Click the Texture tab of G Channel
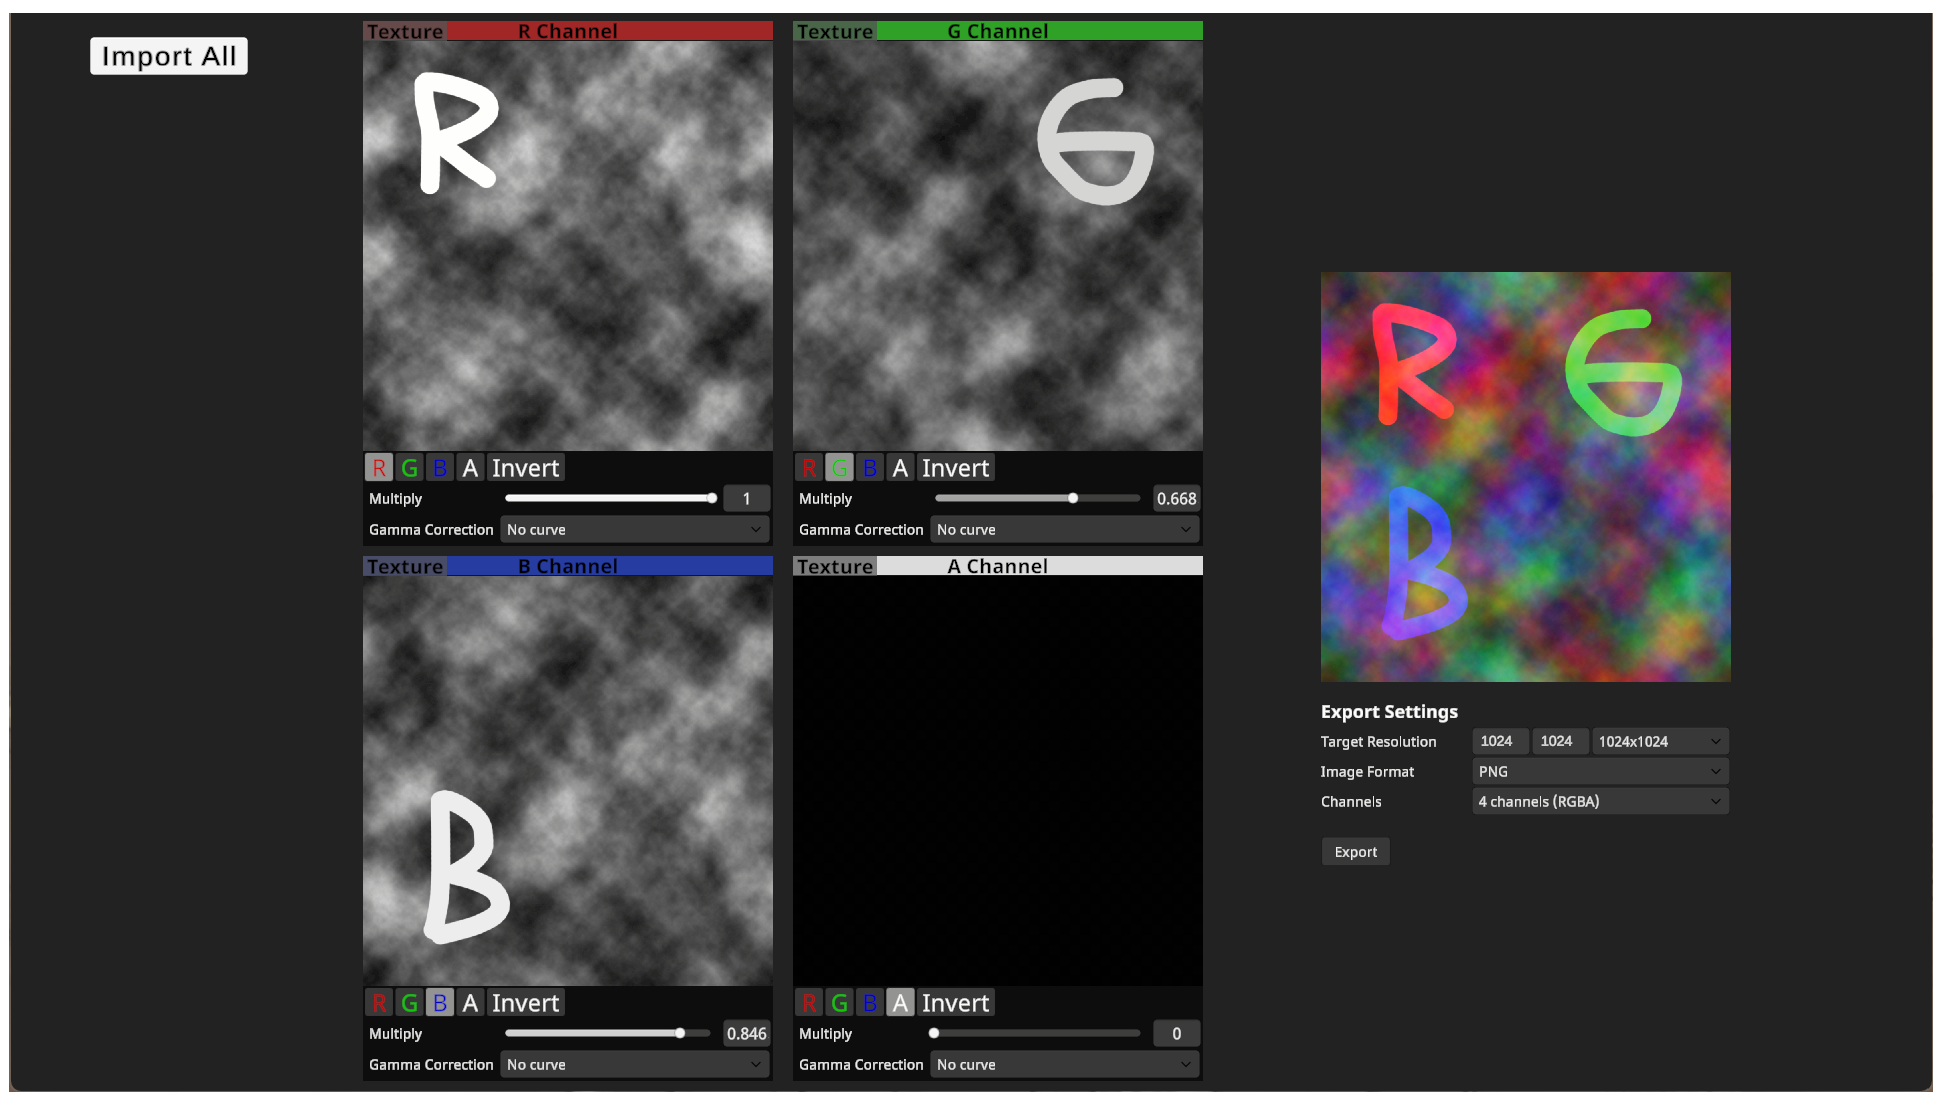Image resolution: width=1942 pixels, height=1104 pixels. pyautogui.click(x=835, y=31)
